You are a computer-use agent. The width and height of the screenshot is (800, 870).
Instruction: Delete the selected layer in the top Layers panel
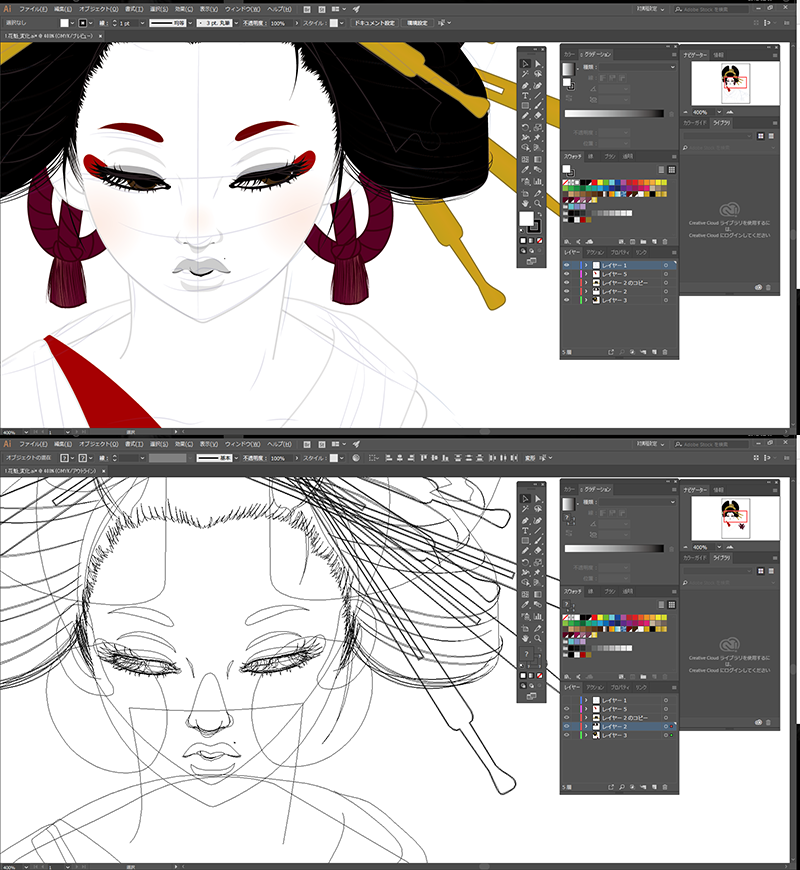click(x=665, y=352)
